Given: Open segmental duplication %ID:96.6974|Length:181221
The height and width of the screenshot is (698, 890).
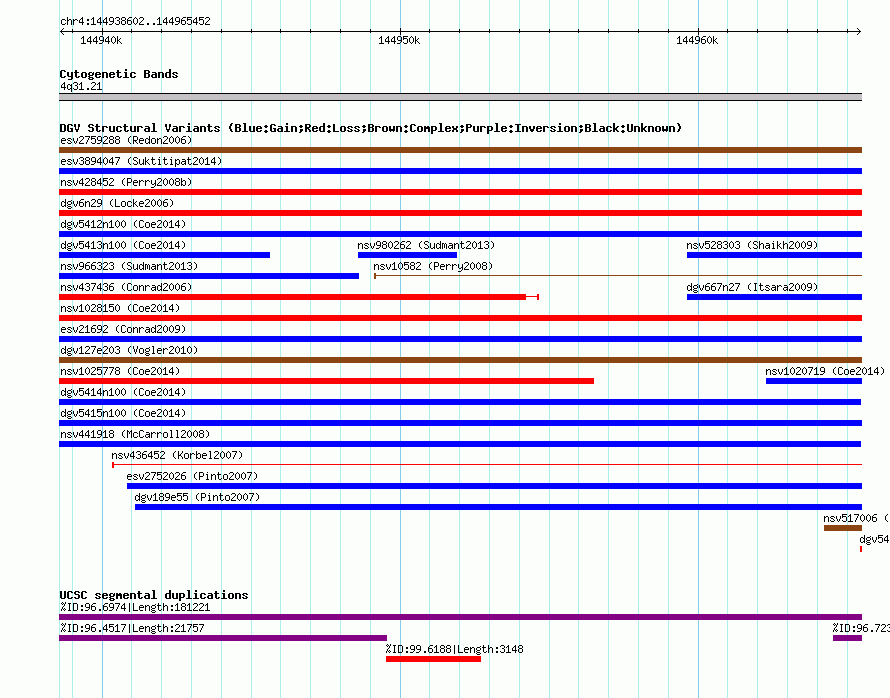Looking at the screenshot, I should [x=135, y=607].
